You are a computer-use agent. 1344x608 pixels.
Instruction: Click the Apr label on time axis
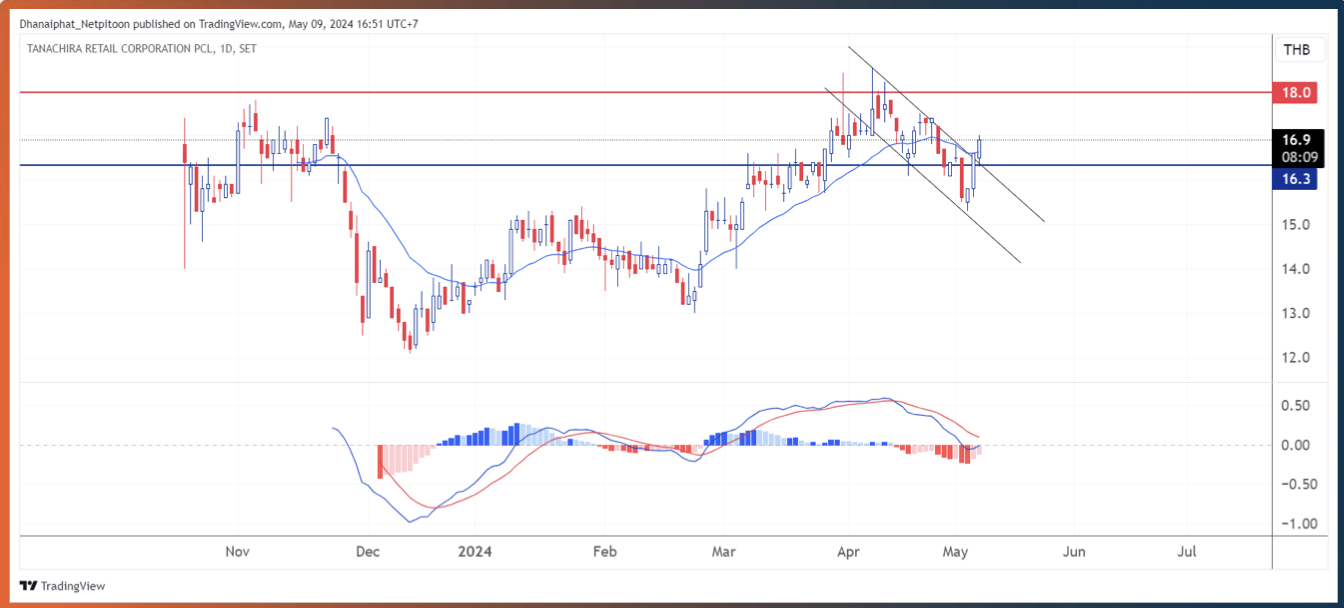(x=849, y=551)
